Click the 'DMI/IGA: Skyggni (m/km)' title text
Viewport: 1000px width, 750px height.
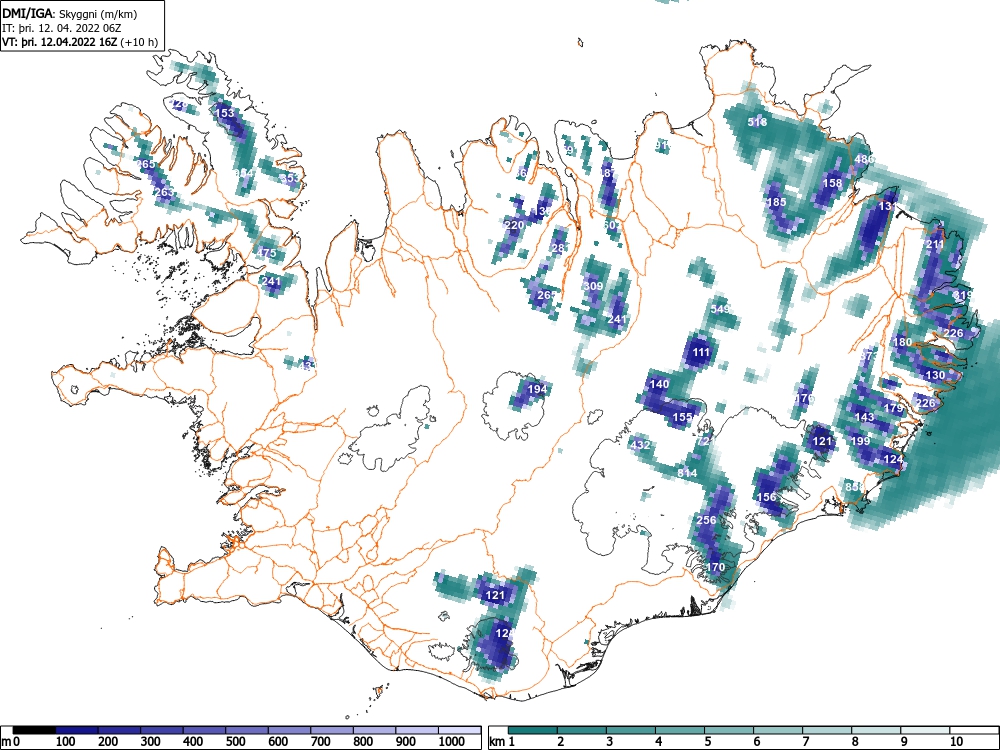coord(70,13)
